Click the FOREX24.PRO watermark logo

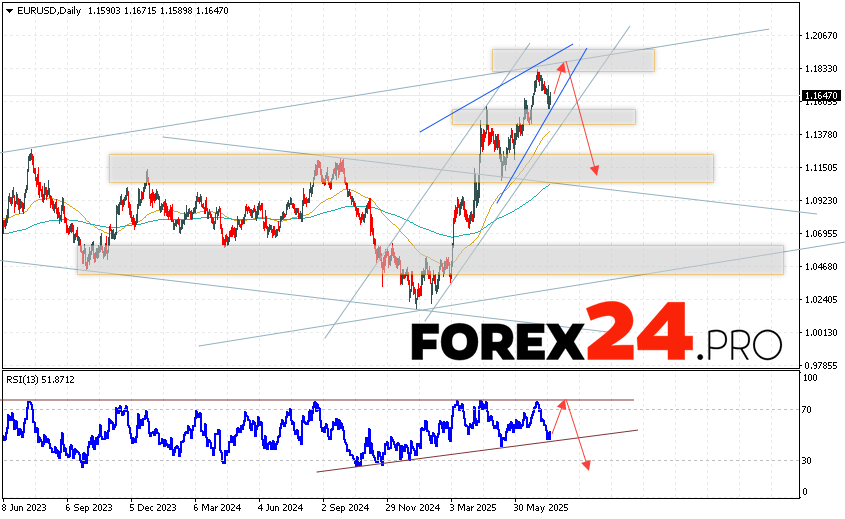pyautogui.click(x=596, y=333)
